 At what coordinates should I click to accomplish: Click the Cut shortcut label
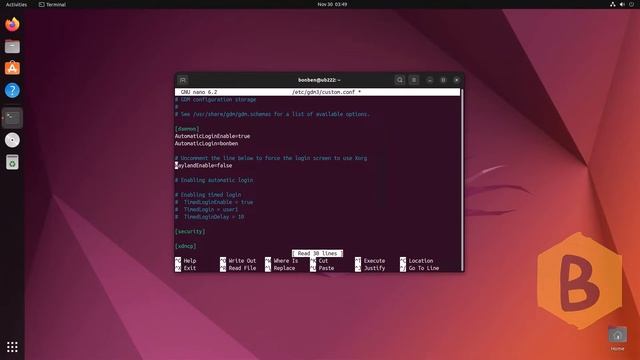coord(323,261)
